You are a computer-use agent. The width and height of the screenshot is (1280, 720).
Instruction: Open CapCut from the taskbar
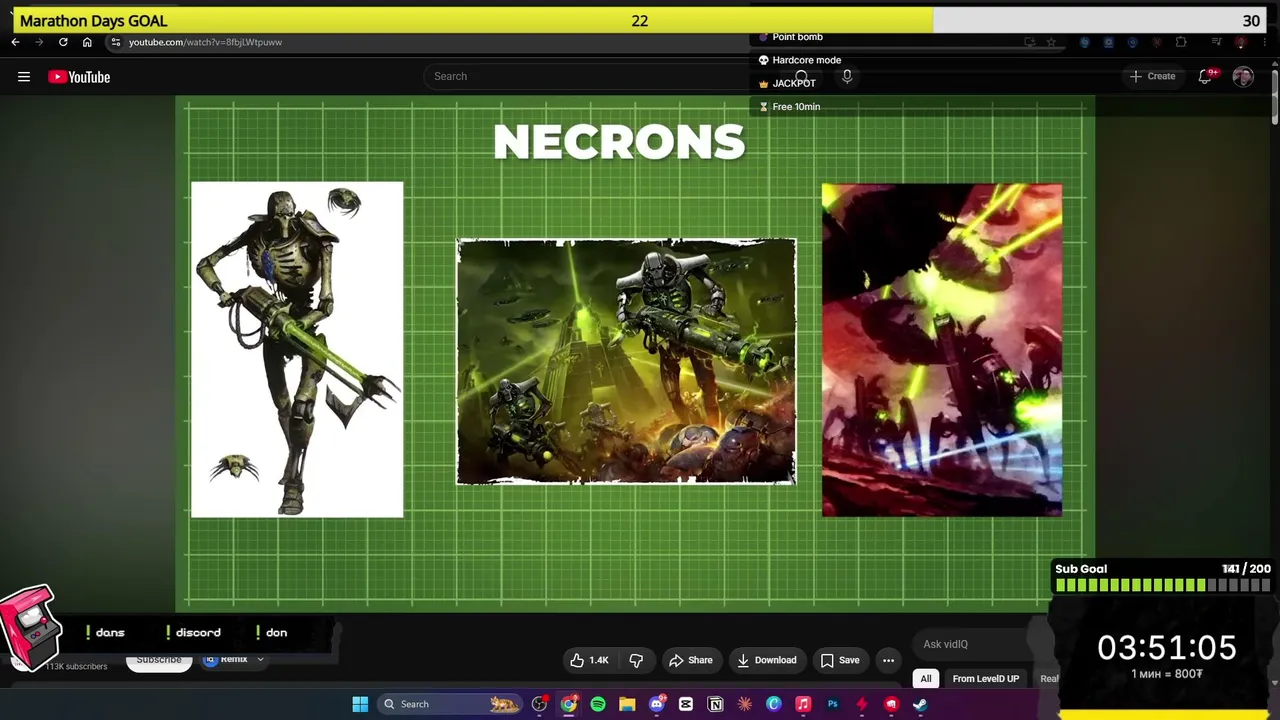[686, 704]
